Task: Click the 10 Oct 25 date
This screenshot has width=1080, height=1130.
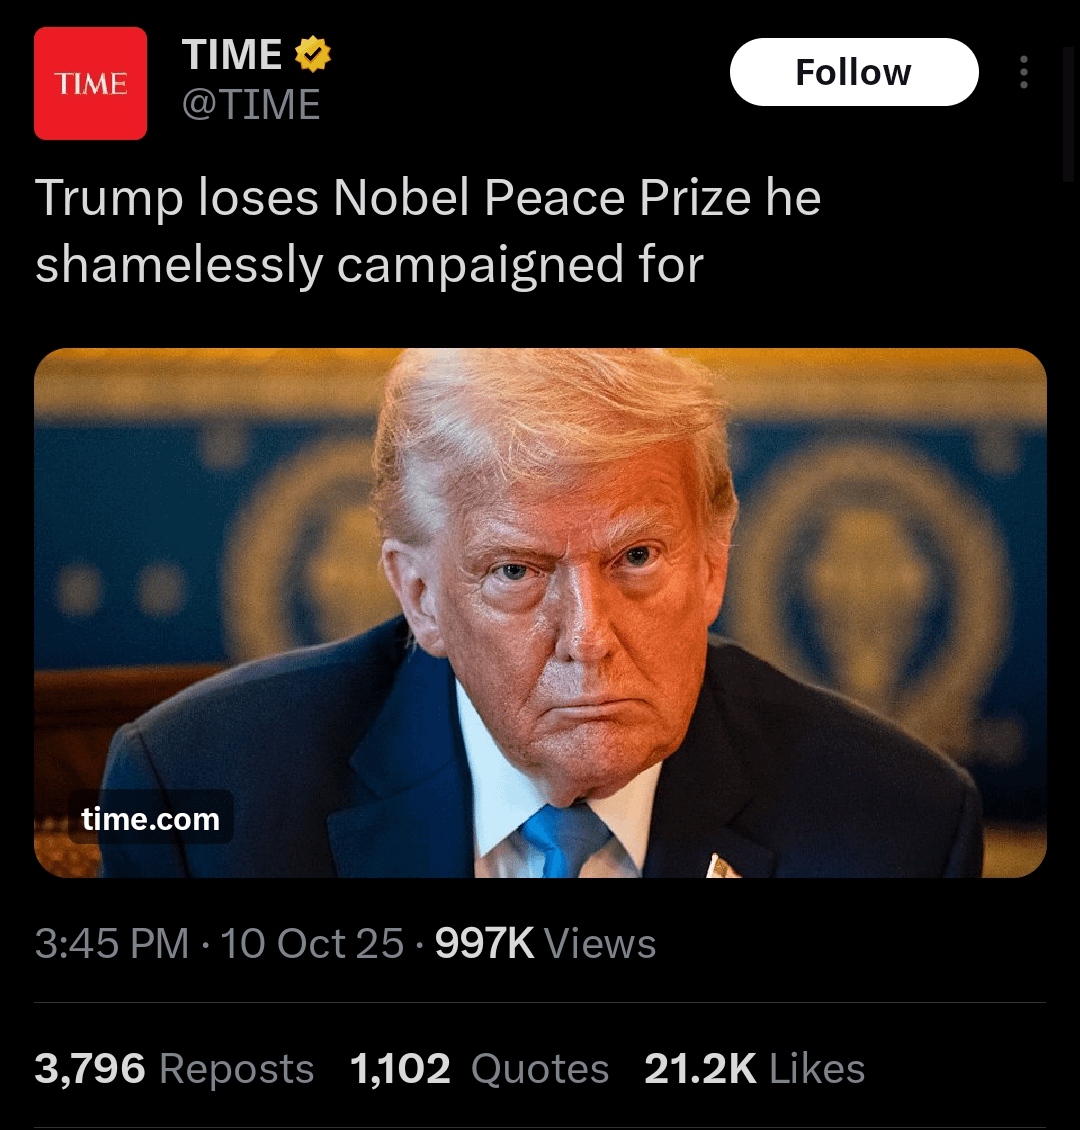Action: (x=311, y=943)
